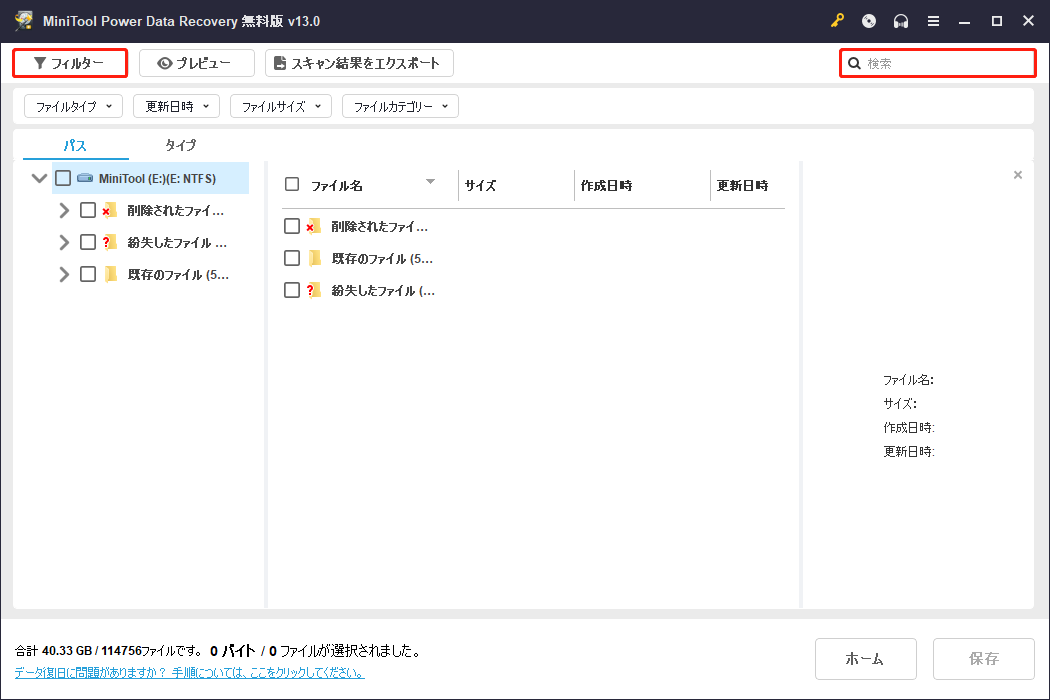Open the ファイルサイズ filter dropdown
The width and height of the screenshot is (1050, 700).
[281, 106]
